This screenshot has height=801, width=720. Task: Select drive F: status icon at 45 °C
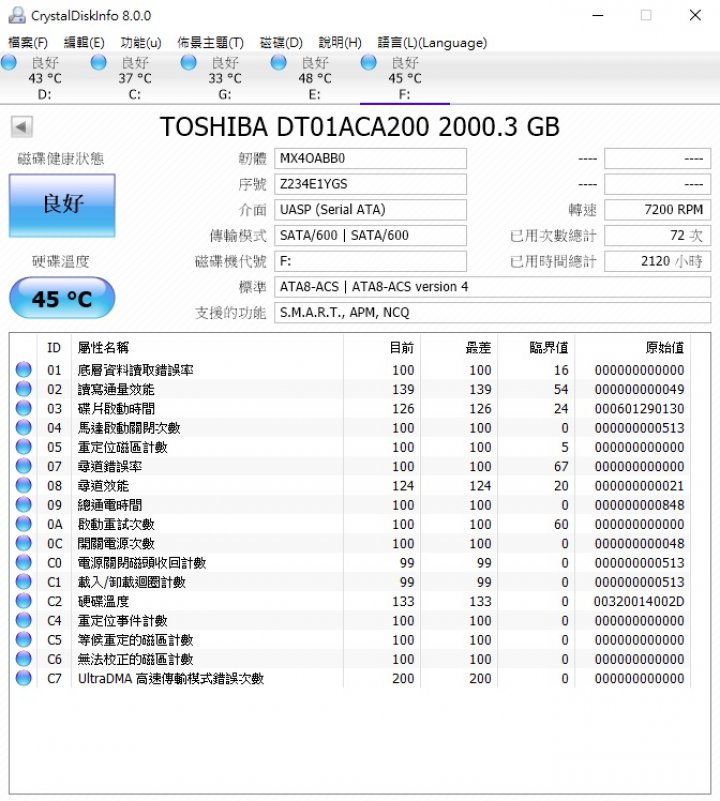368,62
